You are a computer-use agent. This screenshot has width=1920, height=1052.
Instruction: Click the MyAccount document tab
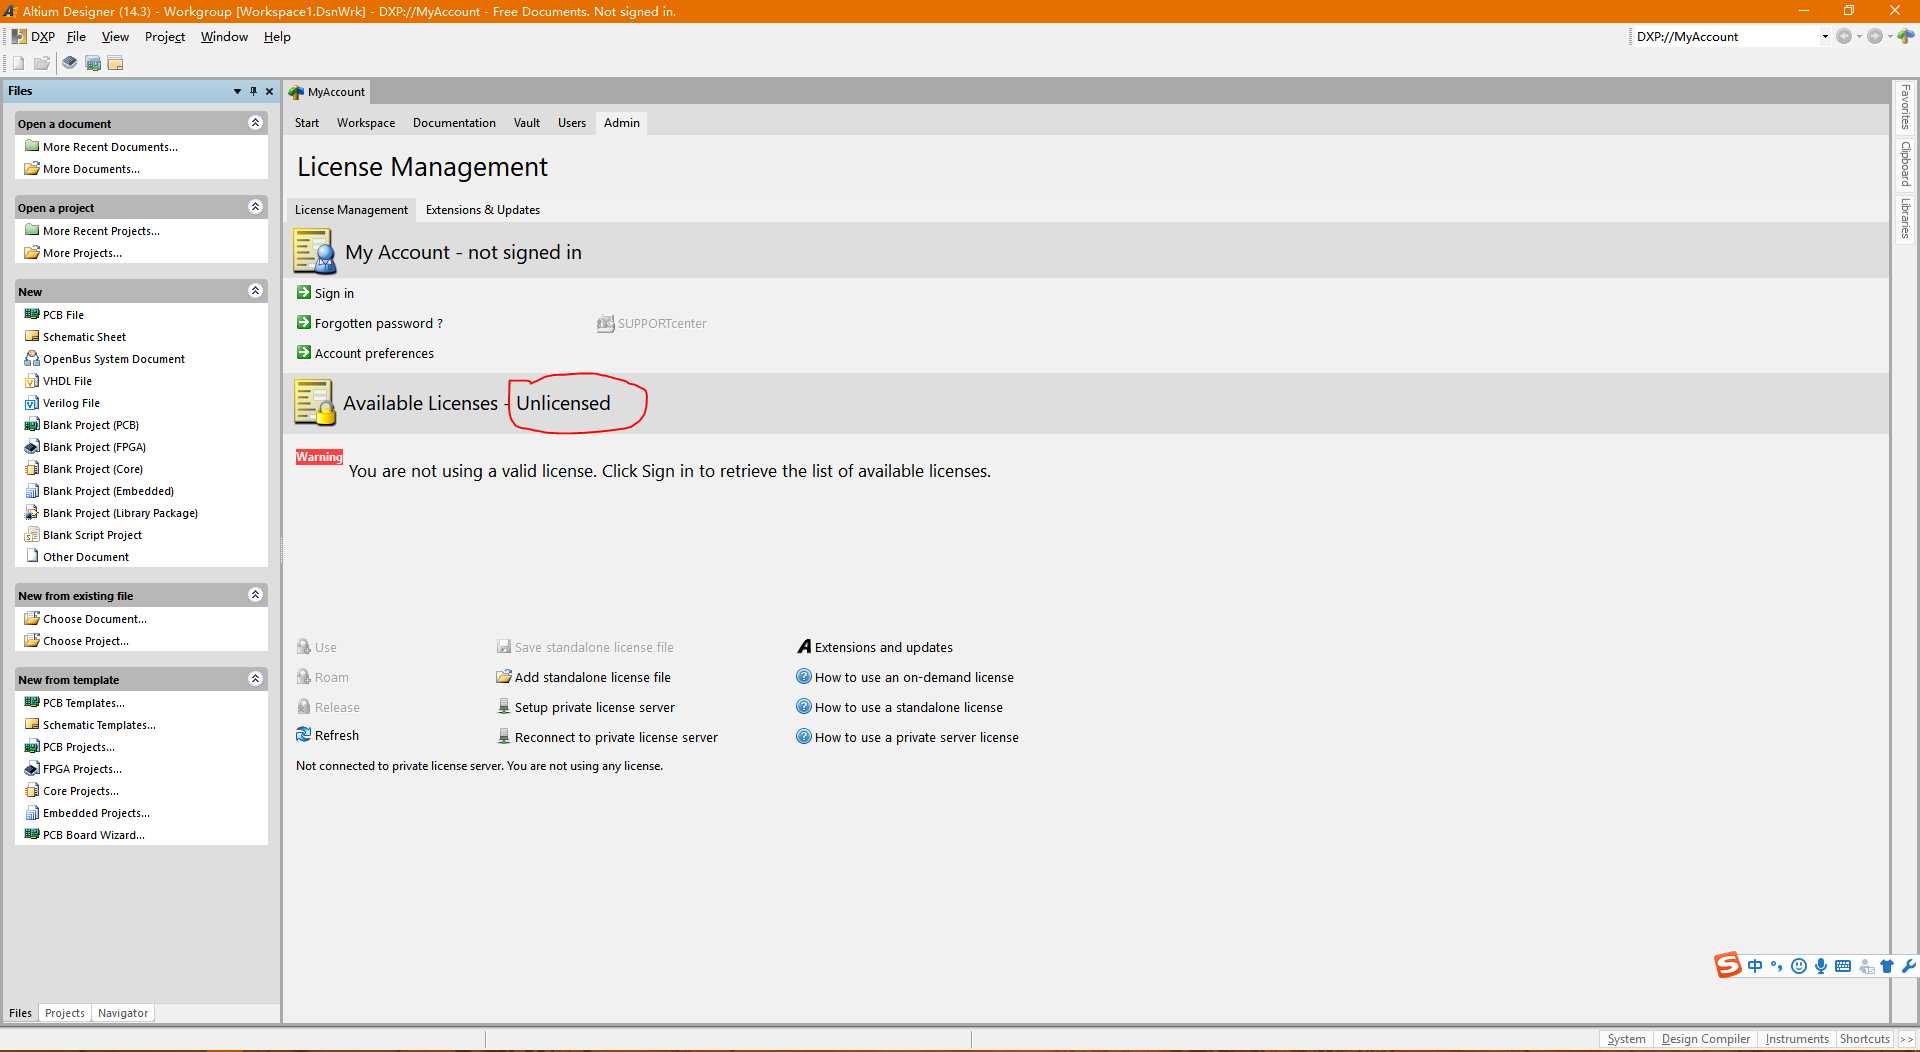(x=327, y=92)
